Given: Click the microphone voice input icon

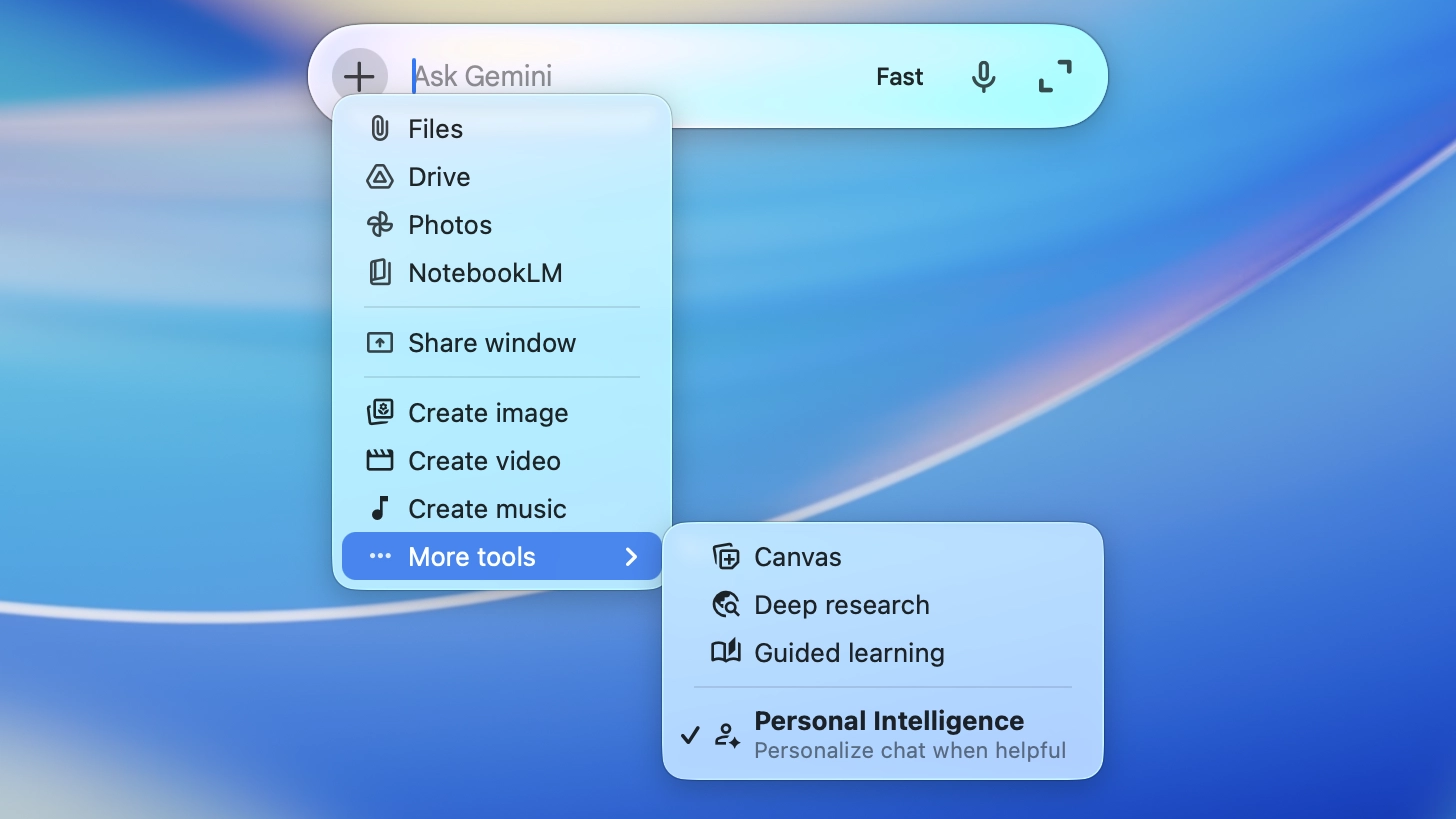Looking at the screenshot, I should coord(983,77).
